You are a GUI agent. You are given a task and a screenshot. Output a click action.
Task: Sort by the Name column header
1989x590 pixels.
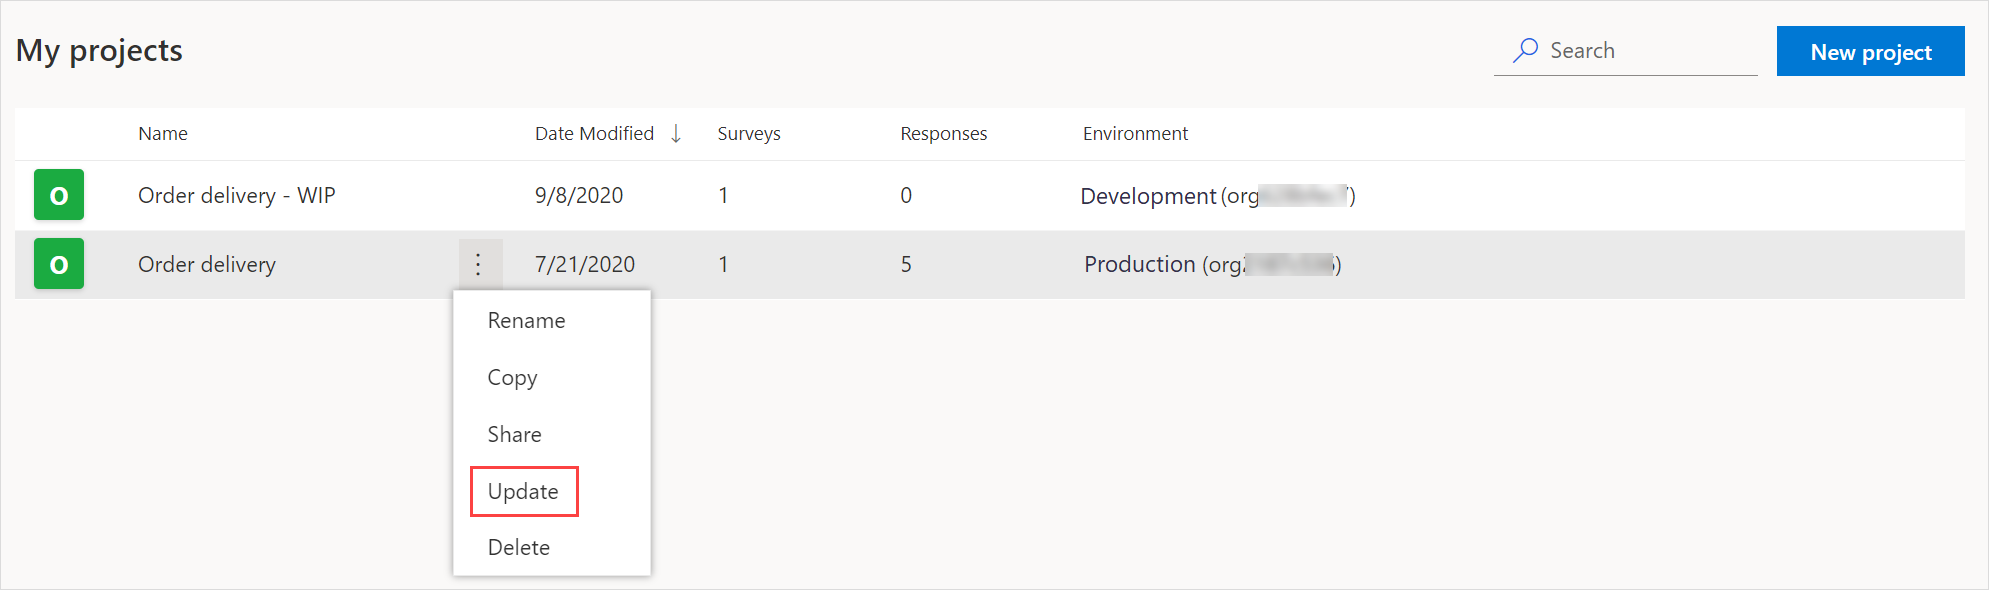coord(163,134)
